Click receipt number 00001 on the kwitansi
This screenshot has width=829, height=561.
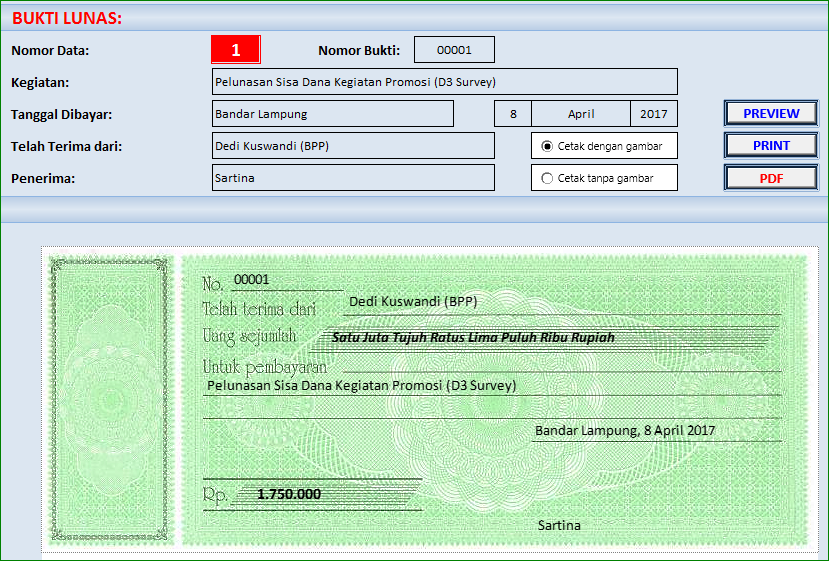[x=252, y=280]
